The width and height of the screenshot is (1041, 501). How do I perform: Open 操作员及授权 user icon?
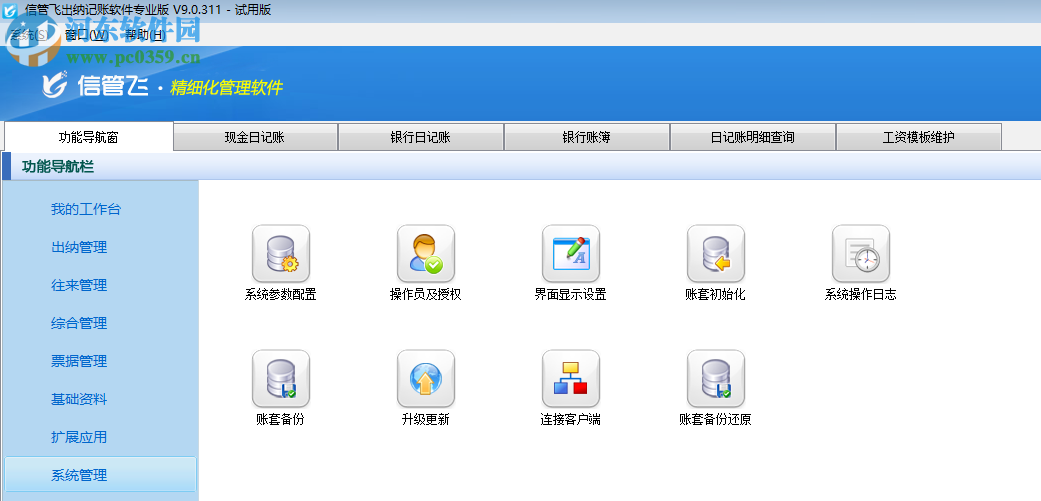click(x=426, y=253)
